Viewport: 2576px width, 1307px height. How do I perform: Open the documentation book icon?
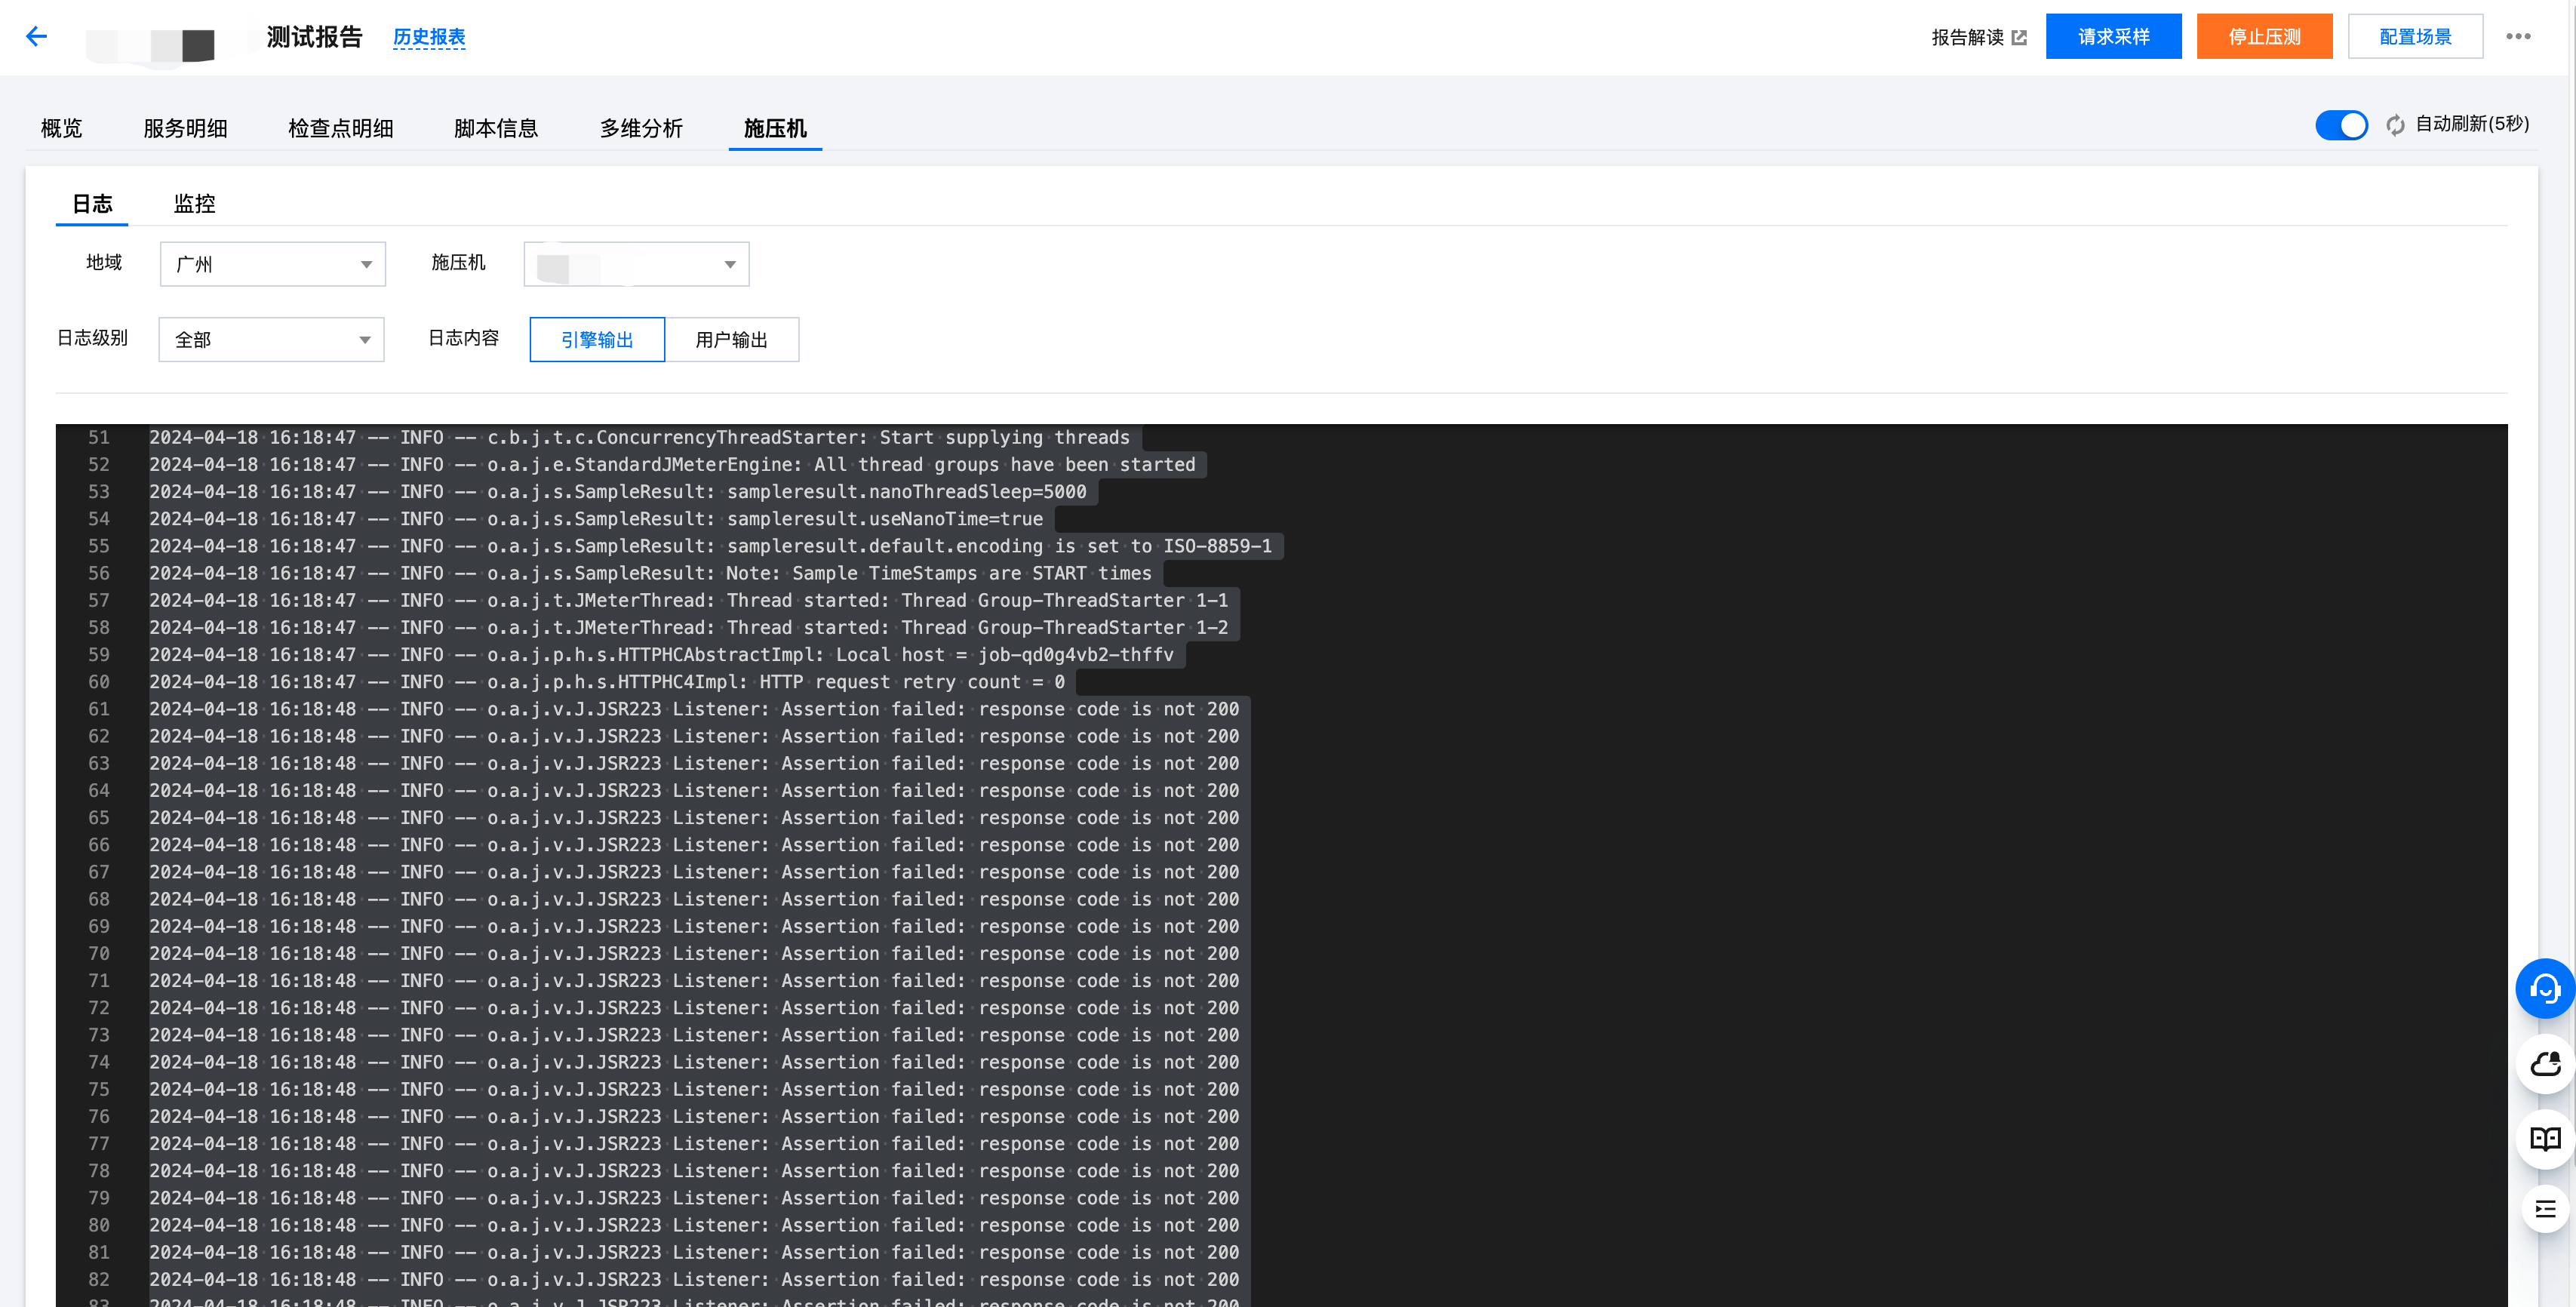coord(2544,1138)
